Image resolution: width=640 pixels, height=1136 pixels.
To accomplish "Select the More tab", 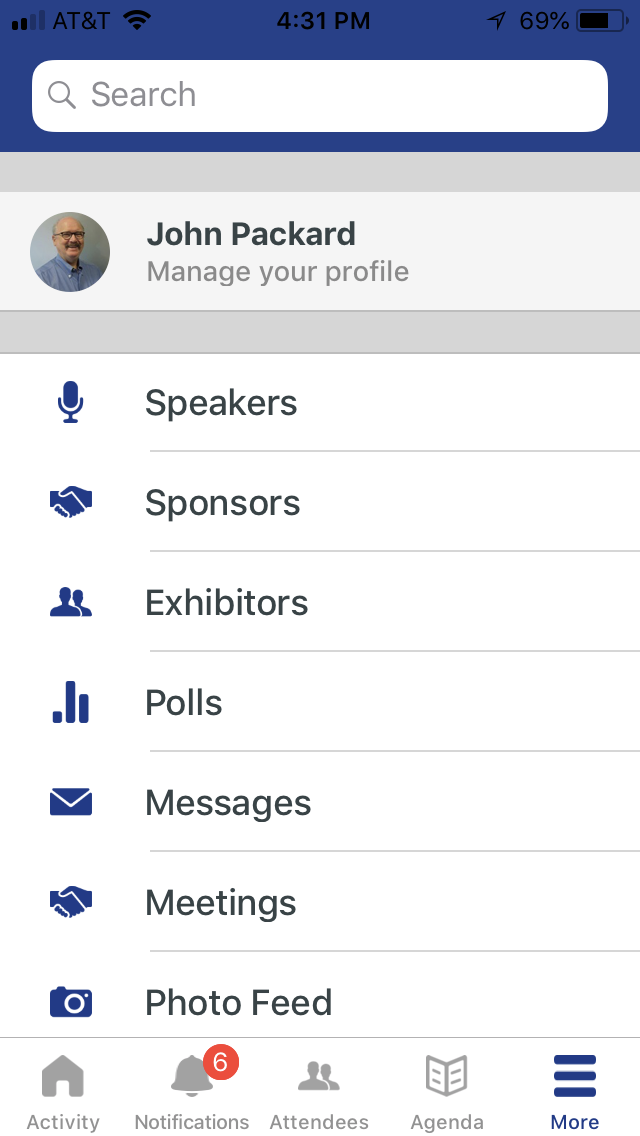I will pyautogui.click(x=575, y=1092).
